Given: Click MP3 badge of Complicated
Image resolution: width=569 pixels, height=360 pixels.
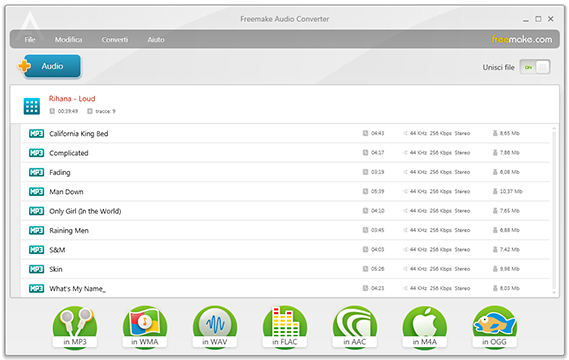Looking at the screenshot, I should [x=36, y=153].
